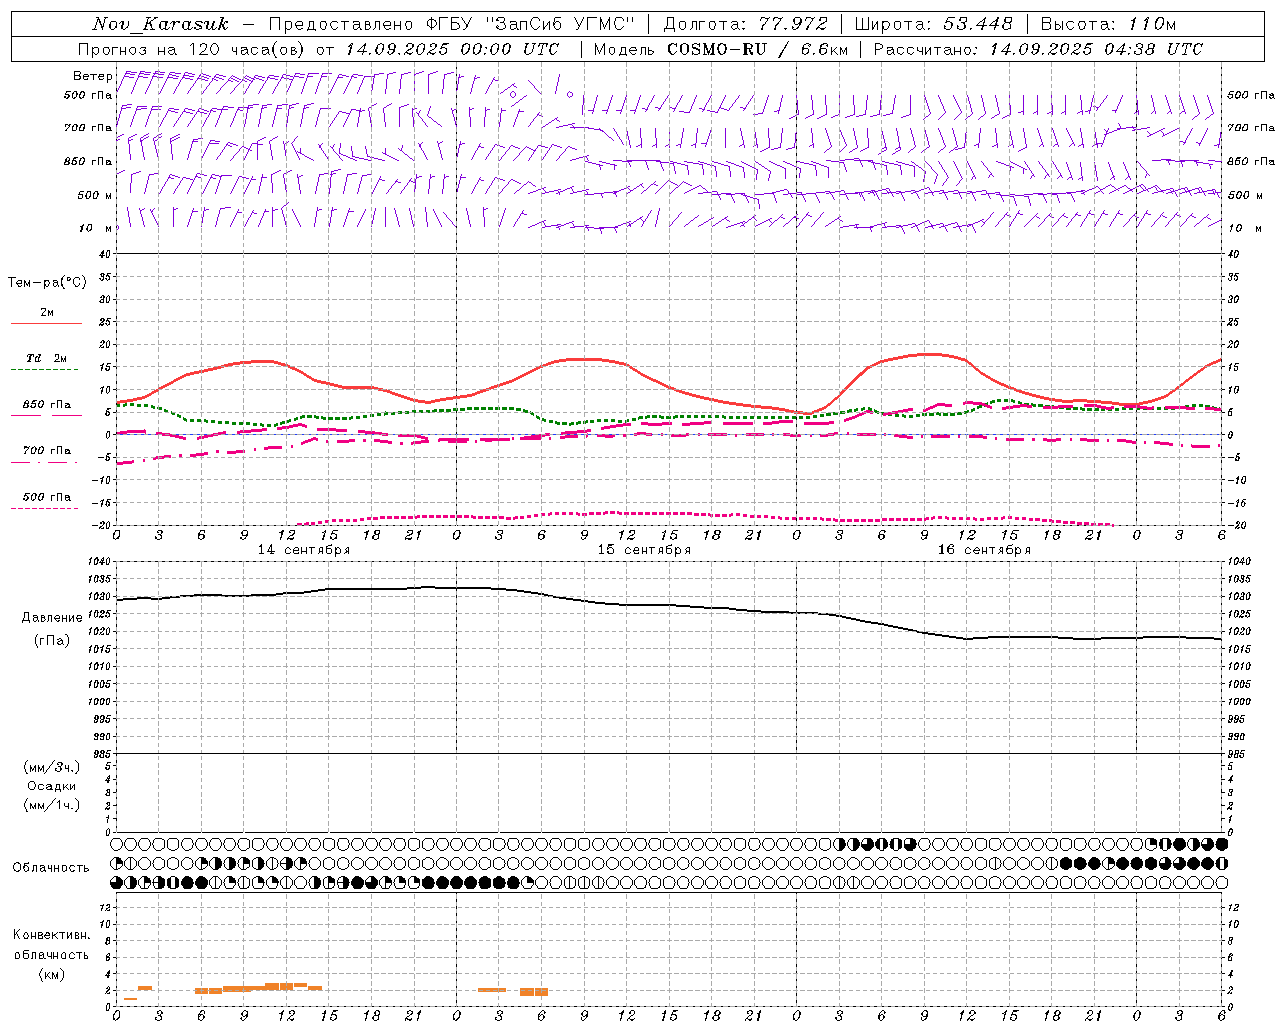Click the Конвективн. label of convective clouds
This screenshot has width=1280, height=1024.
pos(51,935)
